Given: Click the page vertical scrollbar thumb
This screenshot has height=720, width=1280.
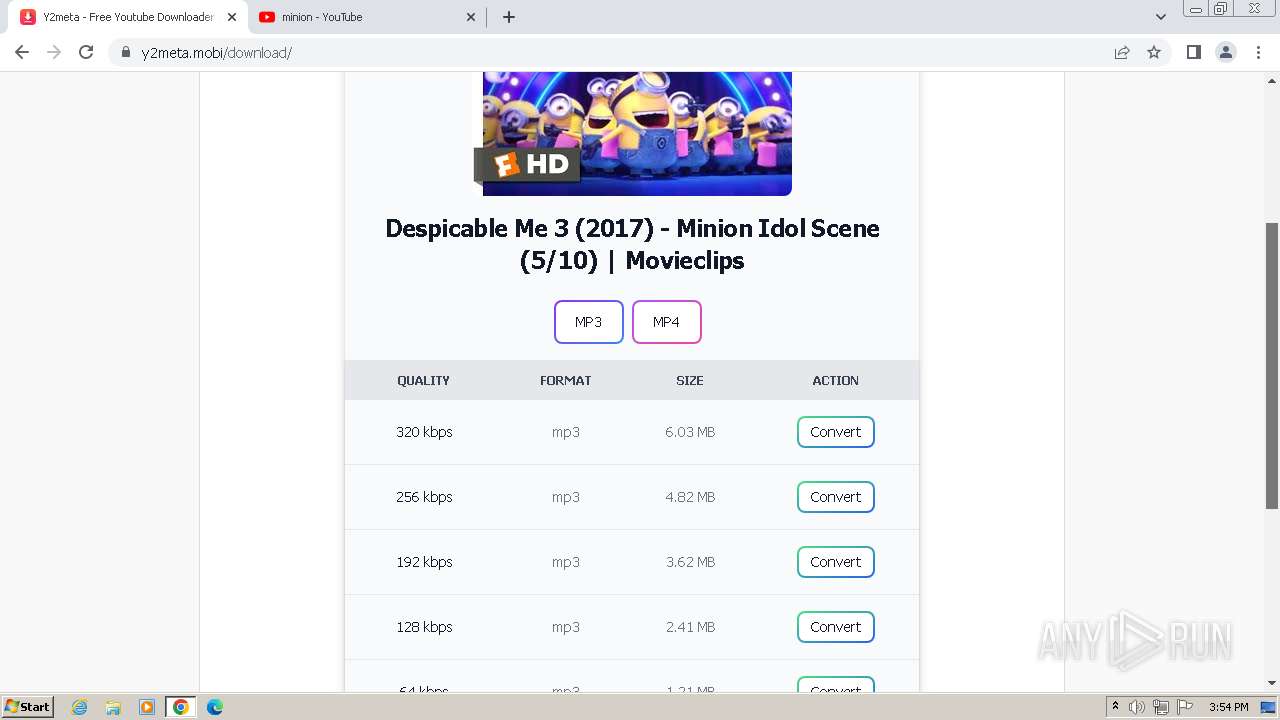Looking at the screenshot, I should click(x=1272, y=365).
